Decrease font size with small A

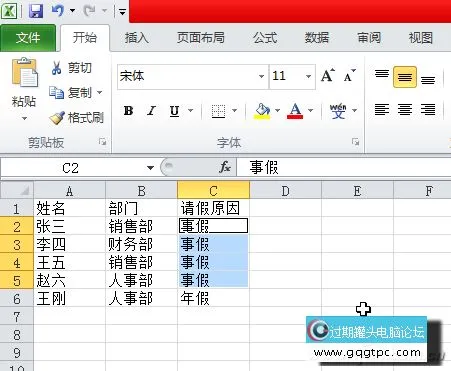[x=349, y=76]
